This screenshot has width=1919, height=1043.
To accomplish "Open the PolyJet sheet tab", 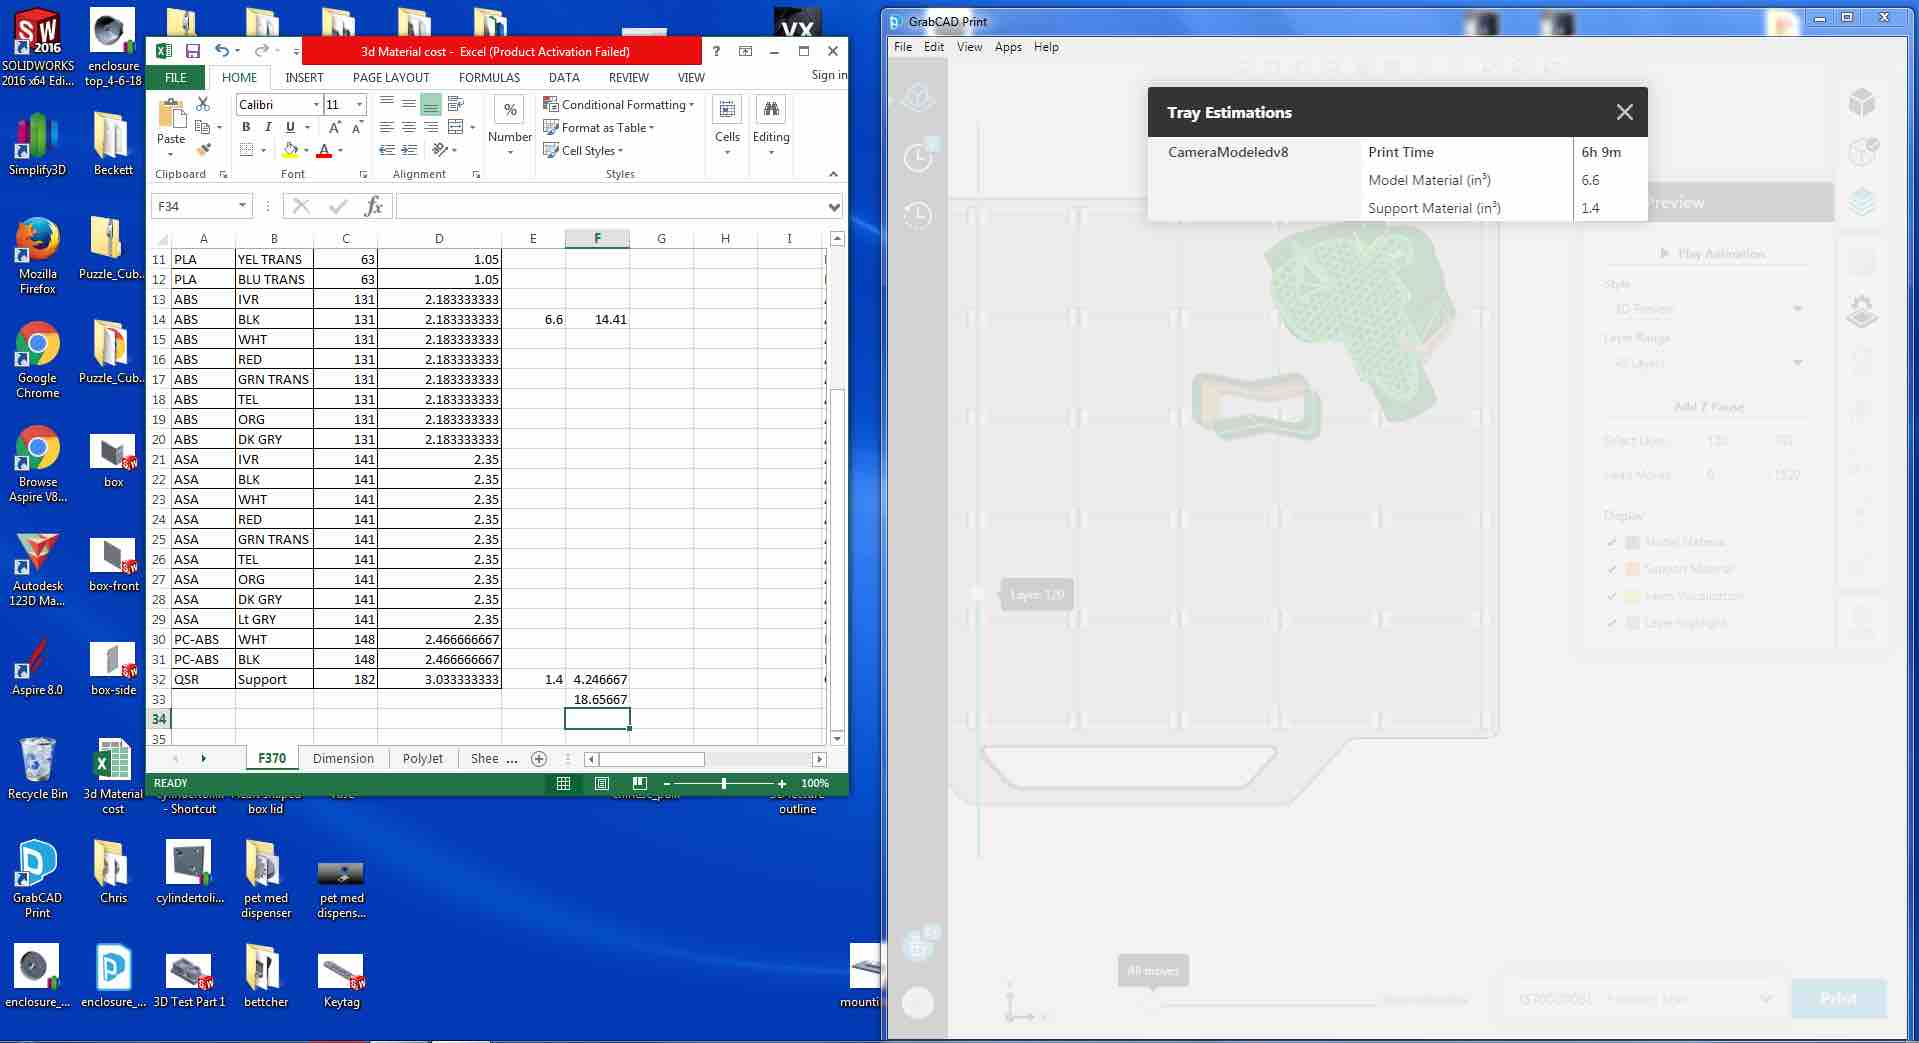I will tap(423, 759).
